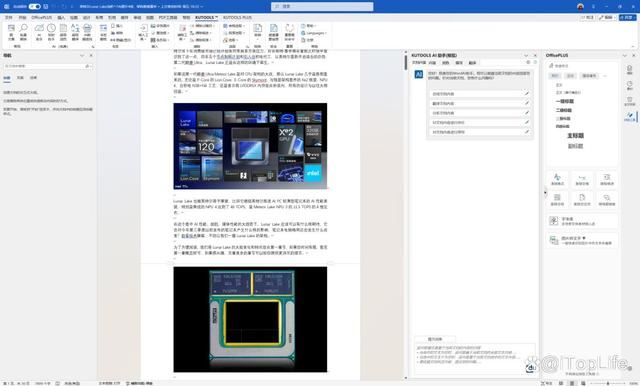The height and width of the screenshot is (386, 640).
Task: Click the format brush icon in OfficePLUS tools grid
Action: tap(558, 178)
